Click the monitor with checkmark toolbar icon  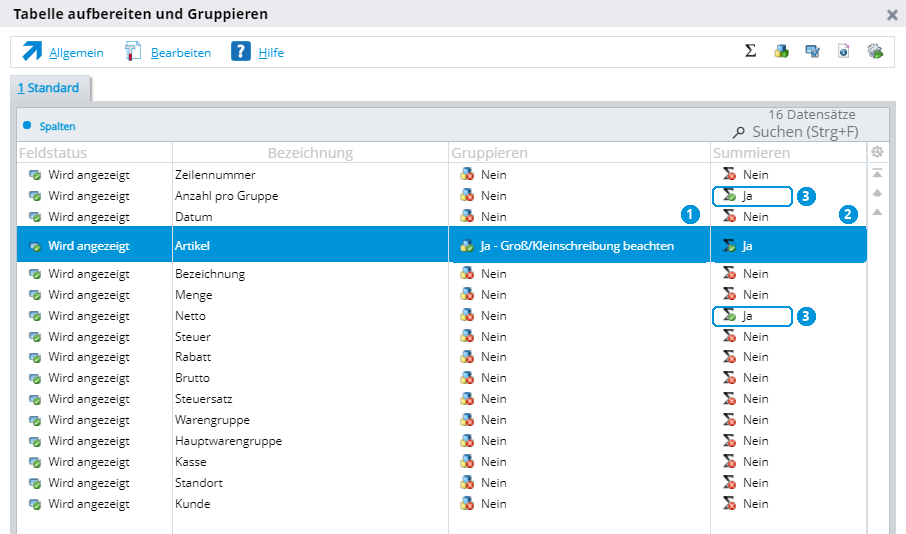(x=812, y=51)
